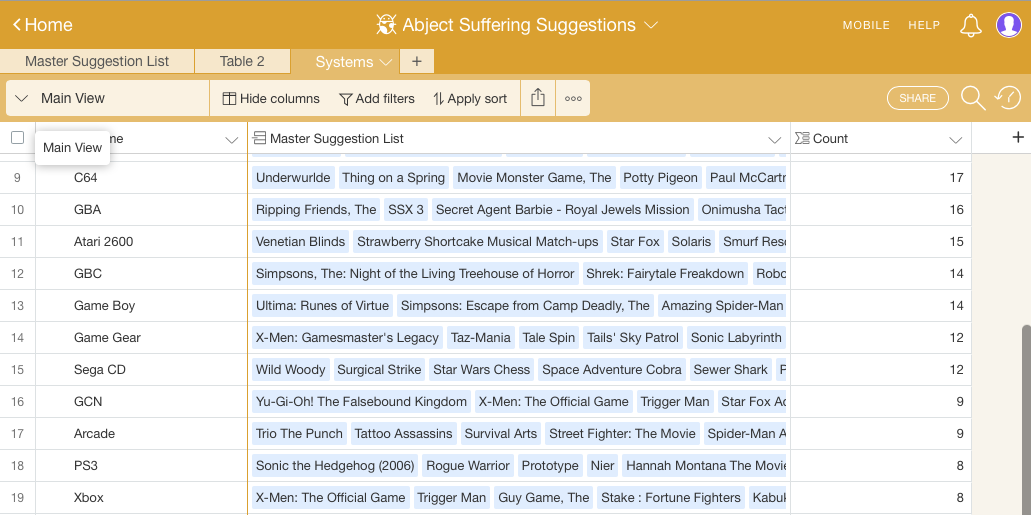Image resolution: width=1031 pixels, height=515 pixels.
Task: Click the Underwurlde record chip
Action: [x=293, y=178]
